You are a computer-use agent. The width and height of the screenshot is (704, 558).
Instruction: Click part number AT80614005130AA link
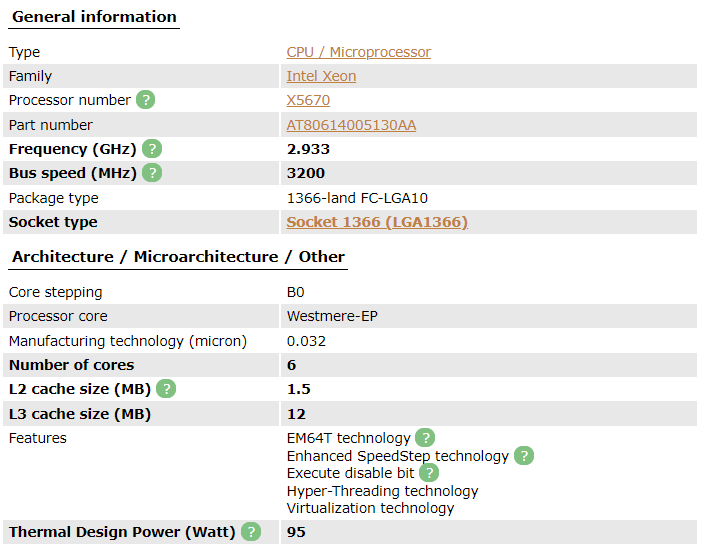[351, 125]
